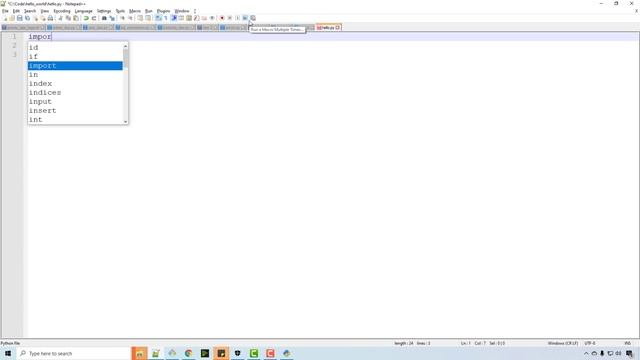Screen dimensions: 640x360
Task: Open Chrome from the taskbar
Action: [188, 353]
